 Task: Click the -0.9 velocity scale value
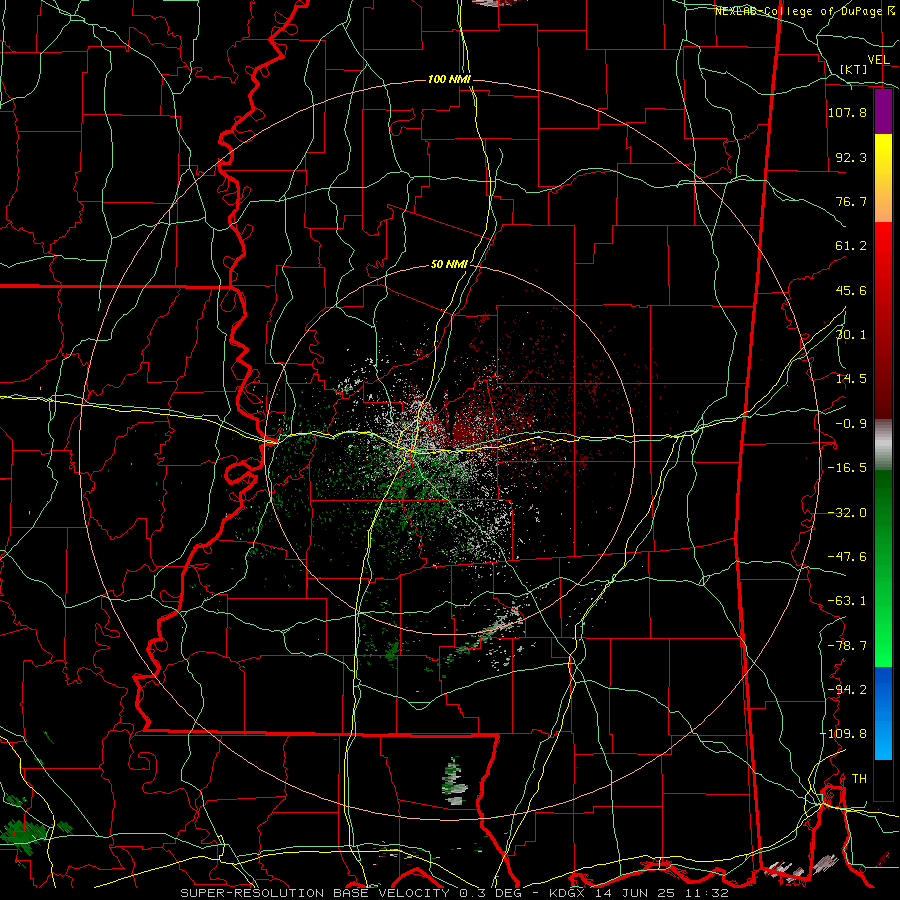click(851, 424)
